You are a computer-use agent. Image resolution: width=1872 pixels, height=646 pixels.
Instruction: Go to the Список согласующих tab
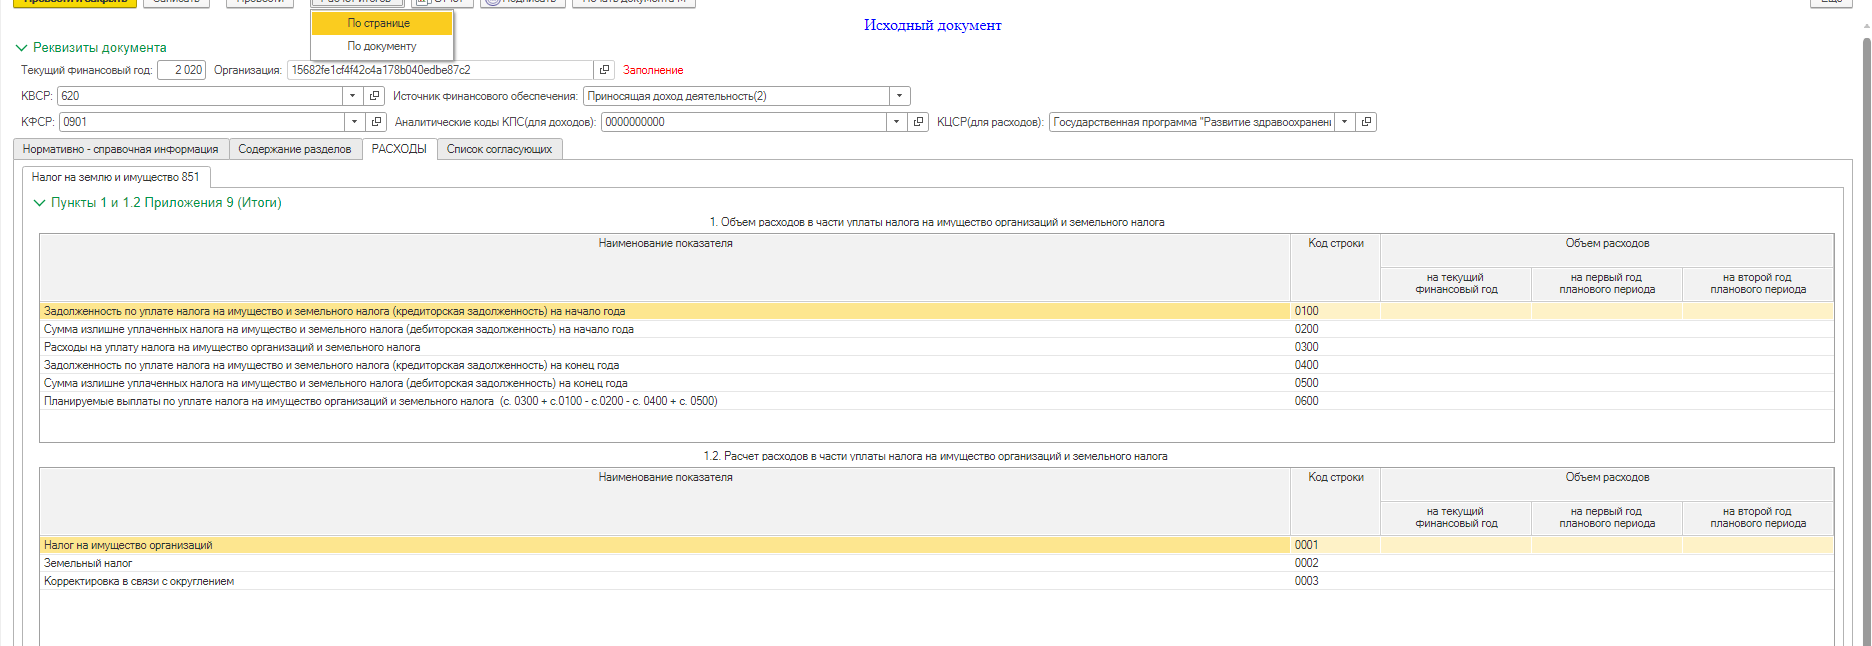click(x=499, y=149)
